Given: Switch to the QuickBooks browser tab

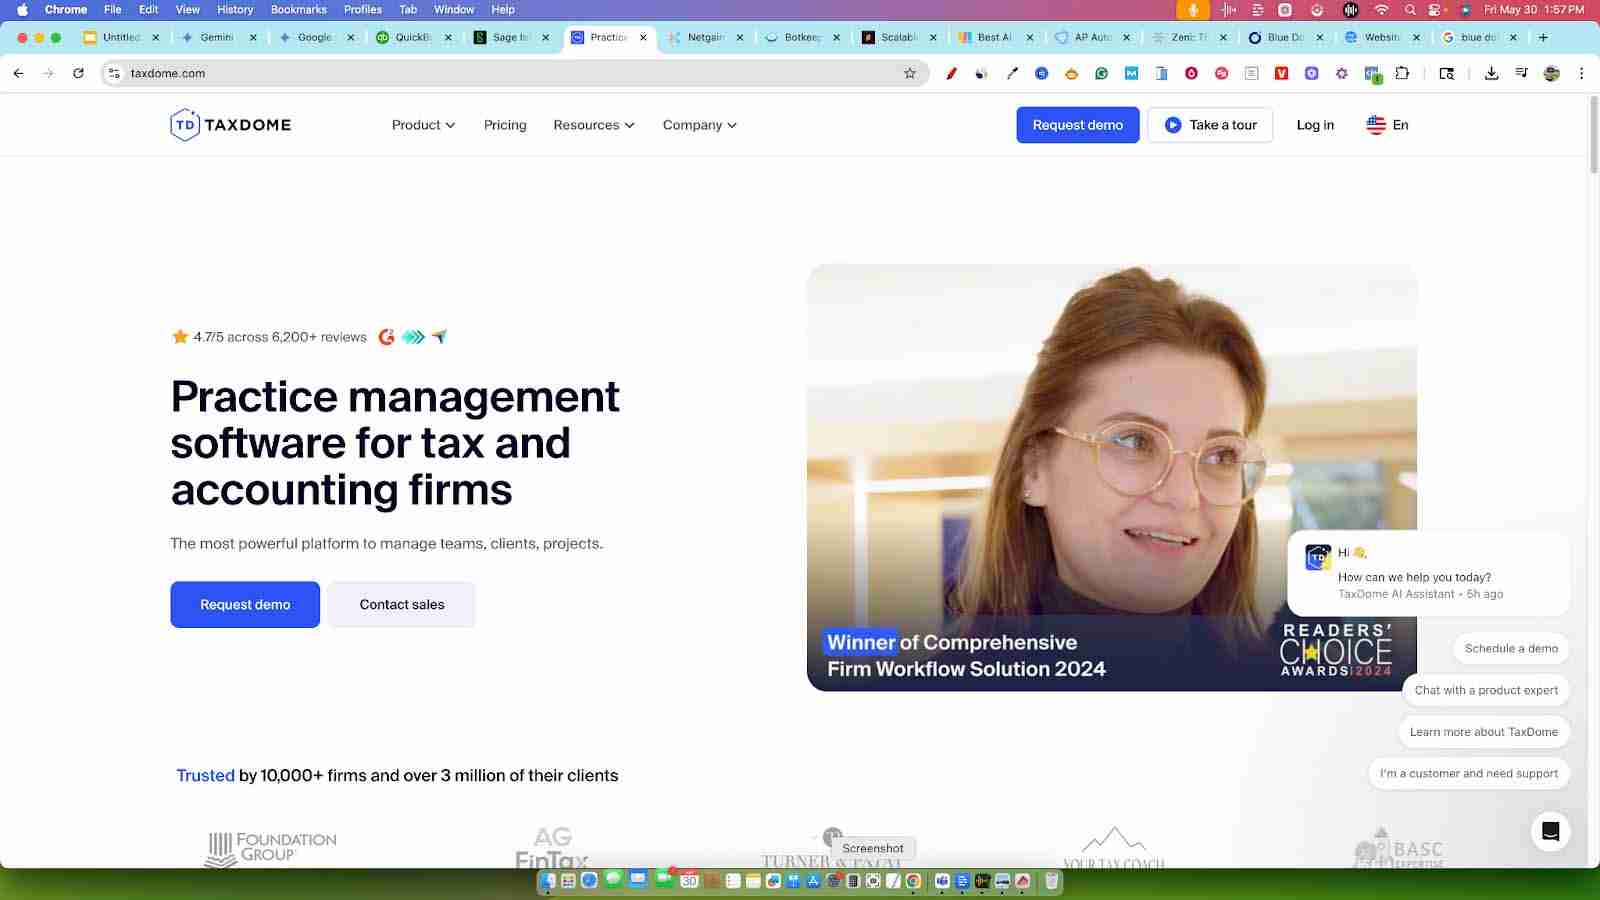Looking at the screenshot, I should click(412, 37).
